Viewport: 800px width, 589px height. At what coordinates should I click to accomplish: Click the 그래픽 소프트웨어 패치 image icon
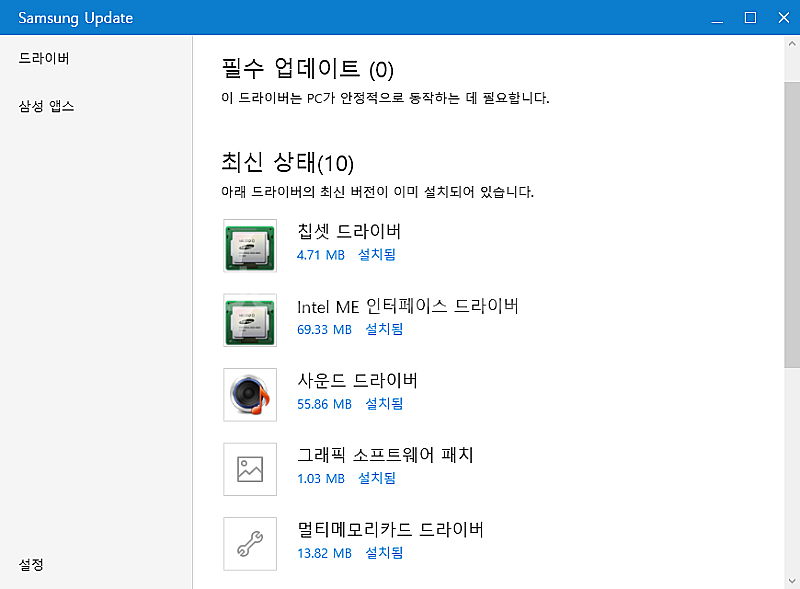click(x=250, y=469)
